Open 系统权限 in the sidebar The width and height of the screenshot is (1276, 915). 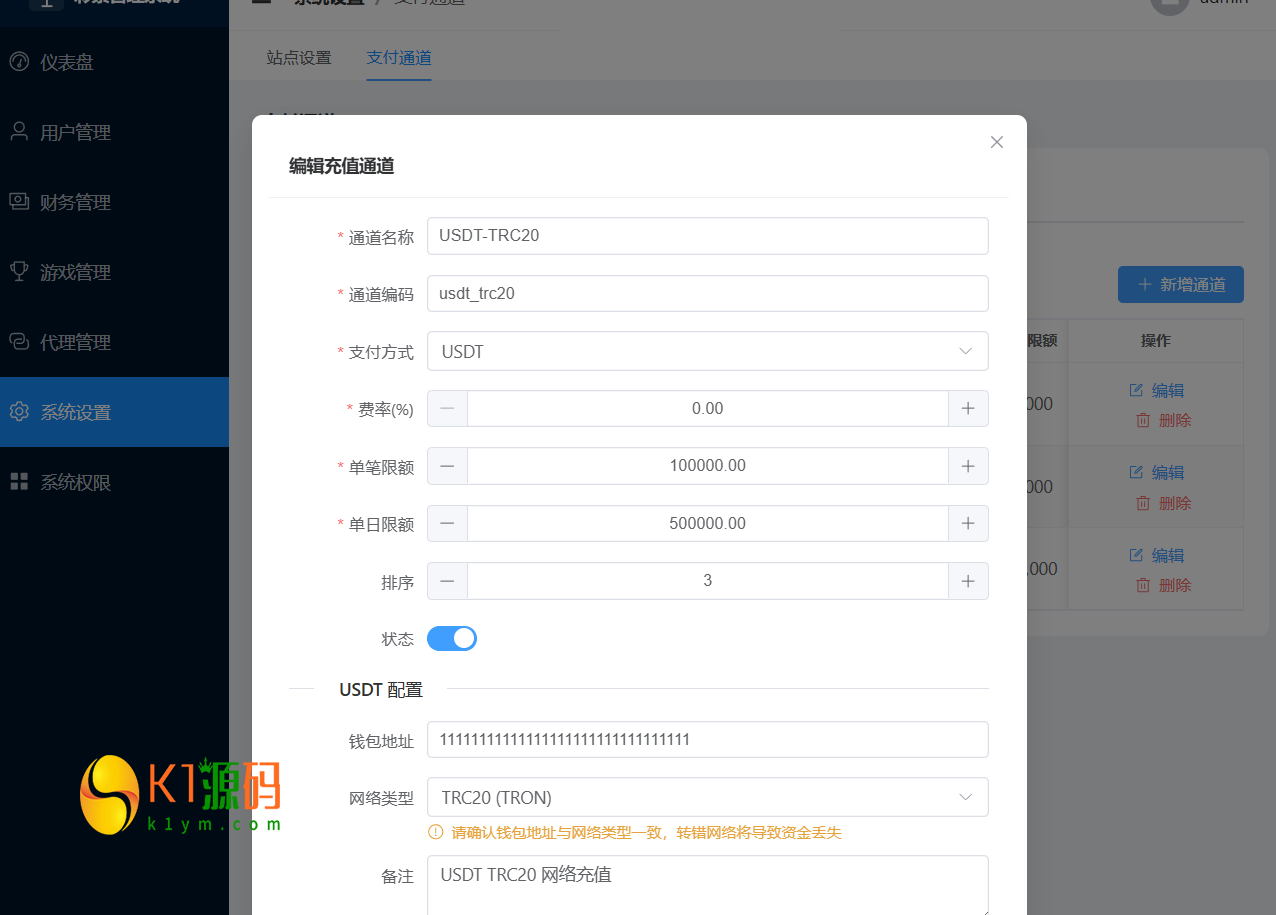(x=114, y=482)
